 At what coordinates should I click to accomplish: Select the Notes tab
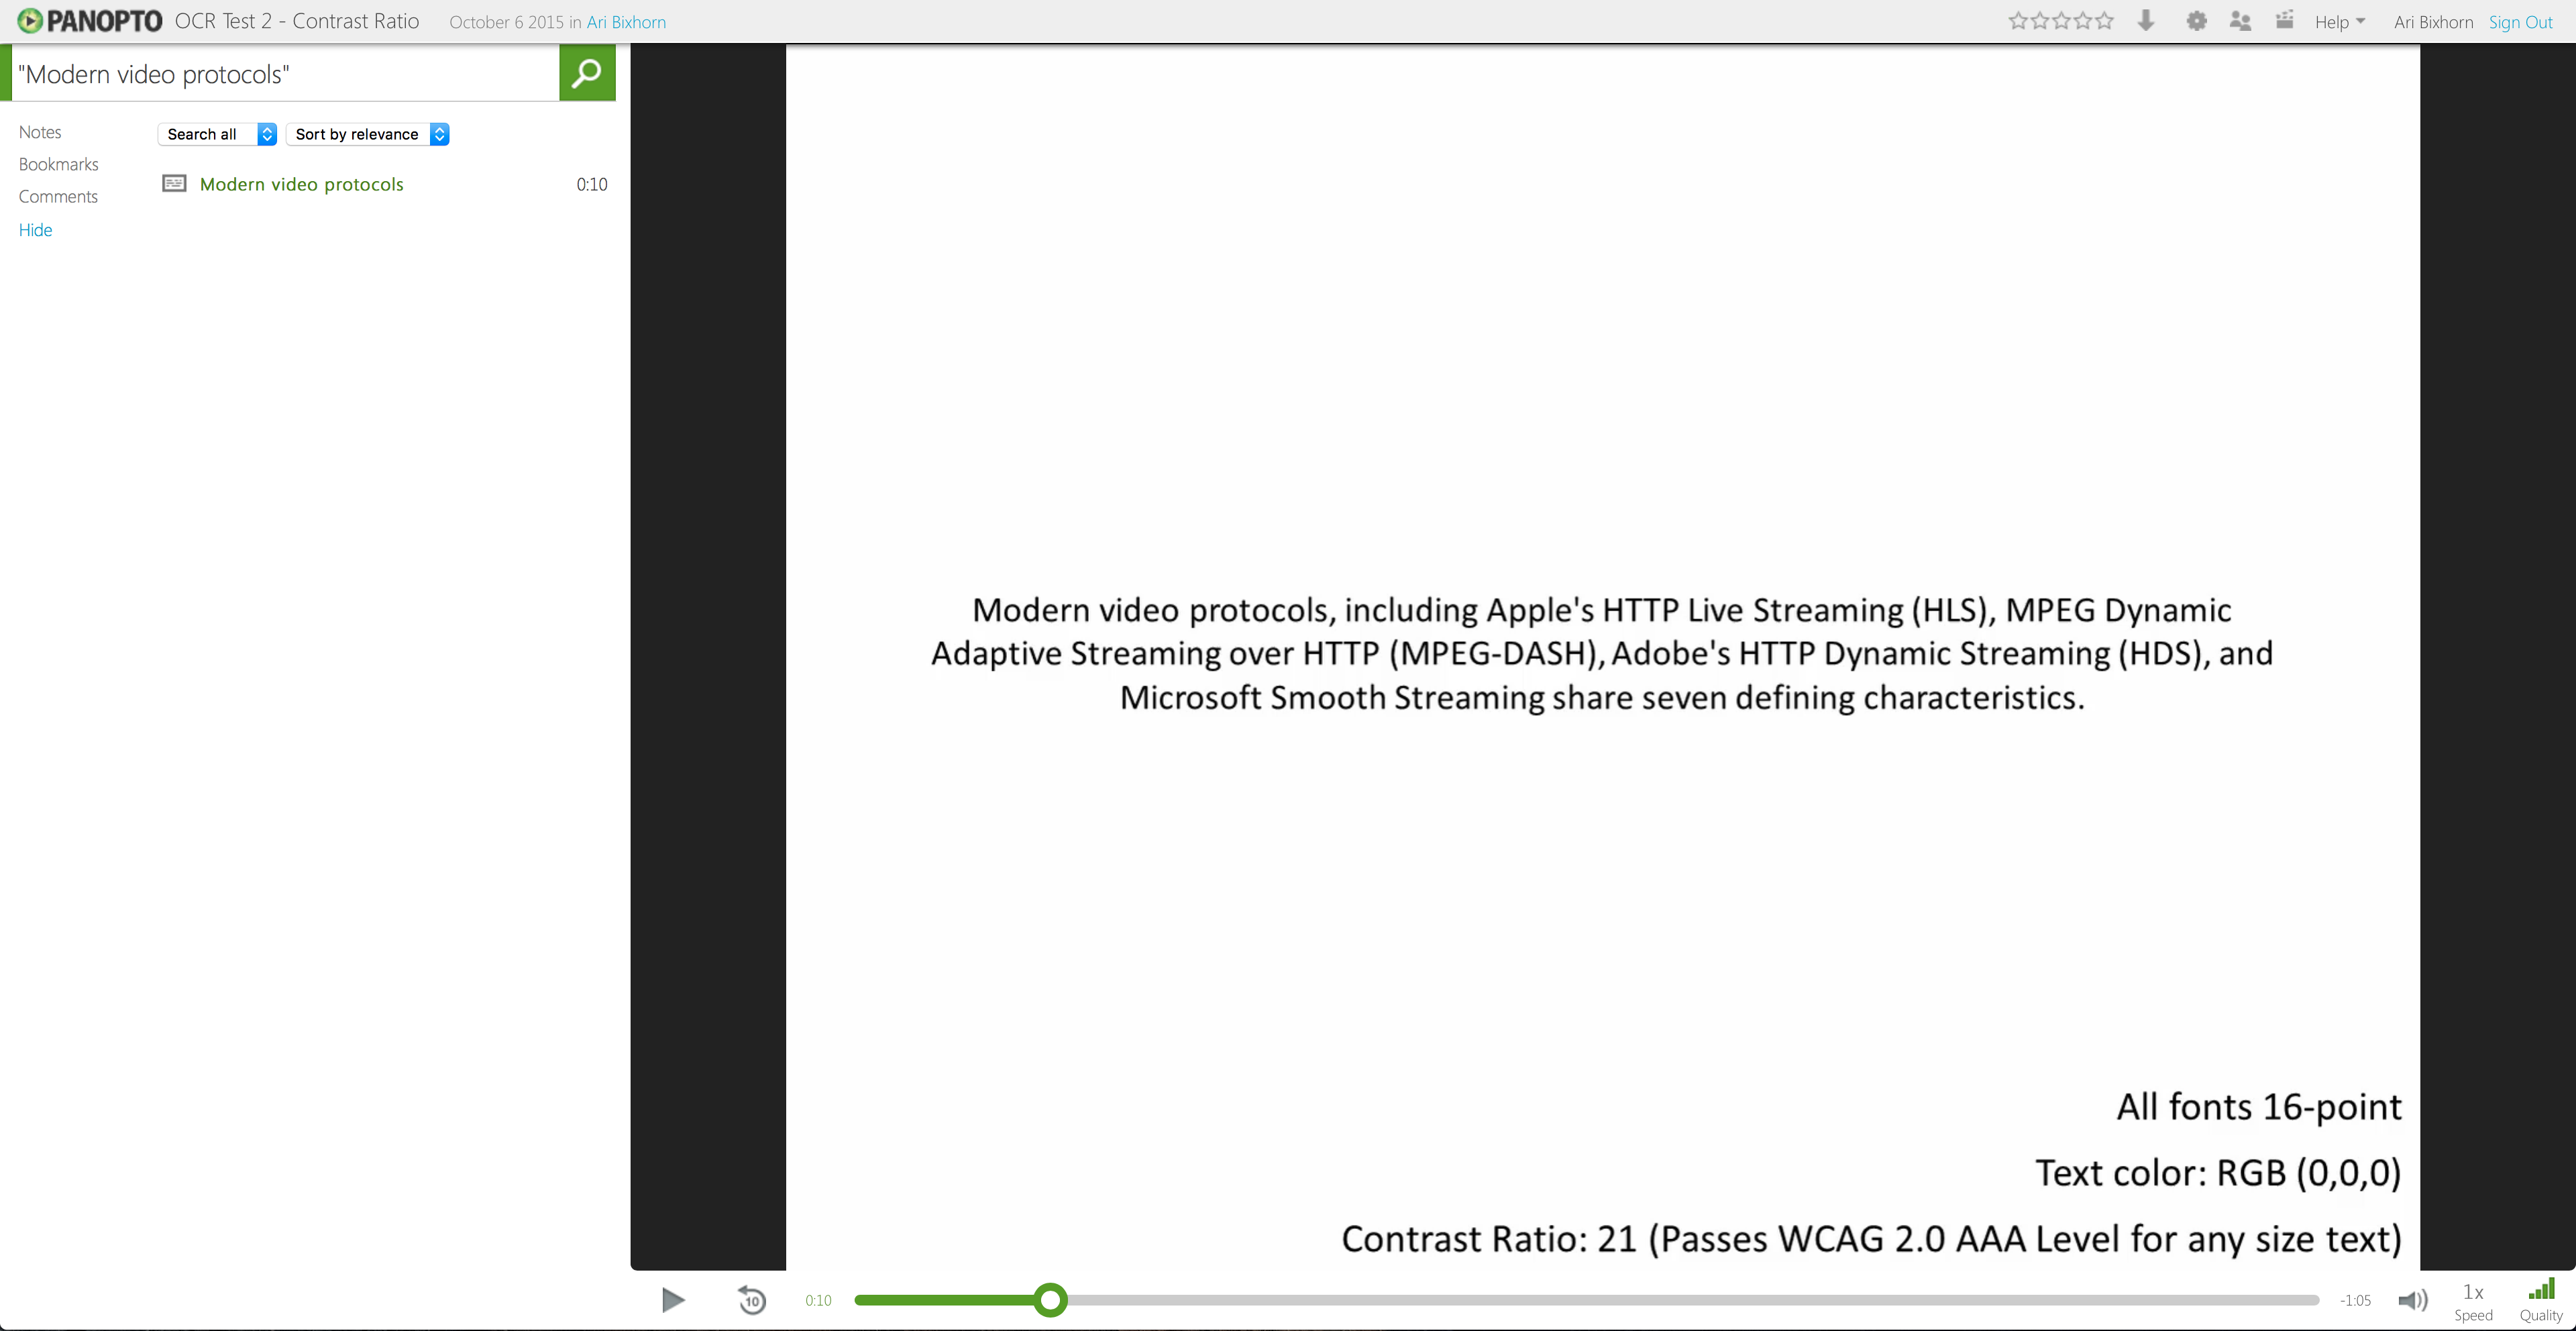click(x=38, y=131)
